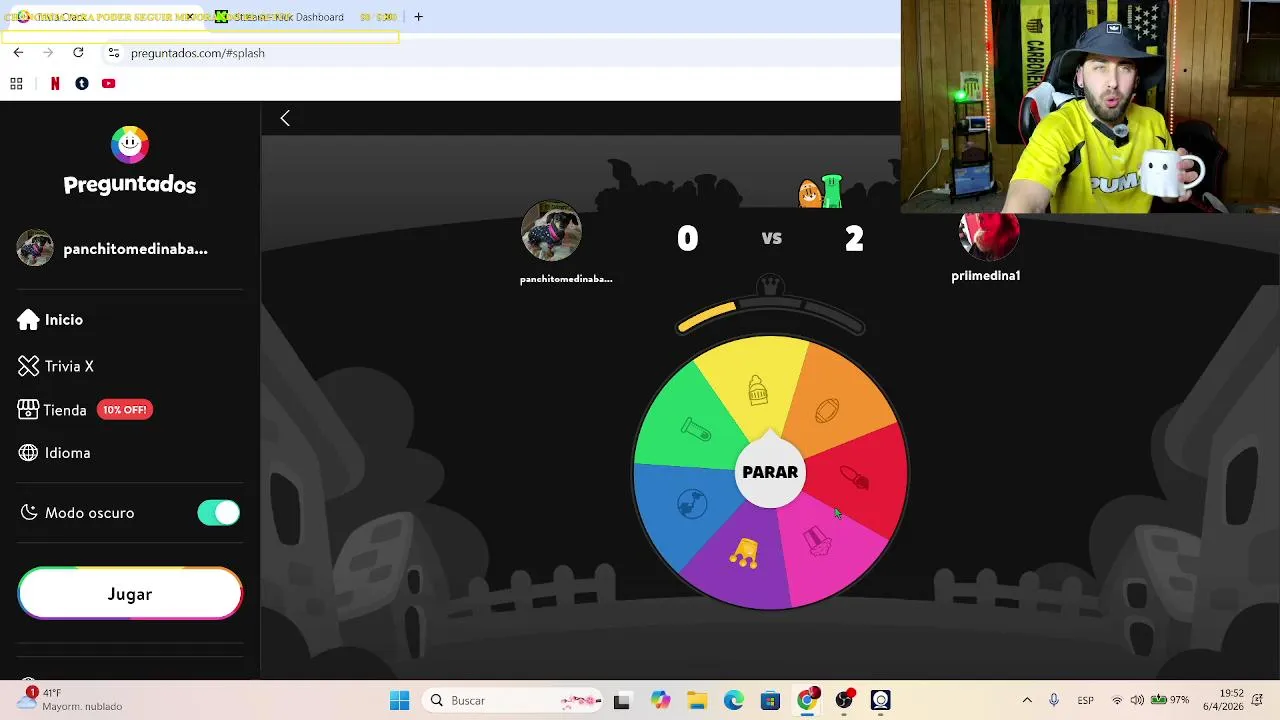Open the weather widget showing 41°F
This screenshot has width=1280, height=720.
(72, 700)
